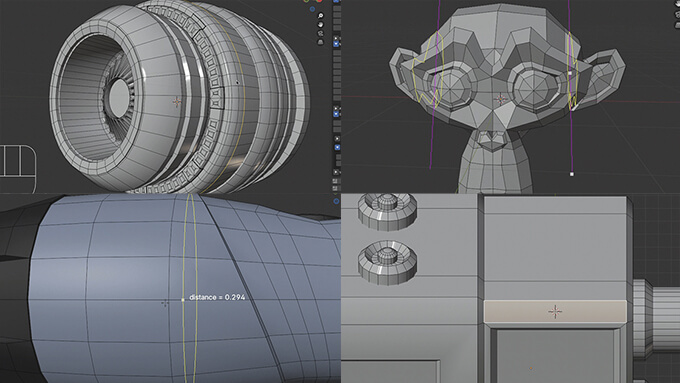This screenshot has height=383, width=680.
Task: Click the hand icon to pan view
Action: pos(320,24)
